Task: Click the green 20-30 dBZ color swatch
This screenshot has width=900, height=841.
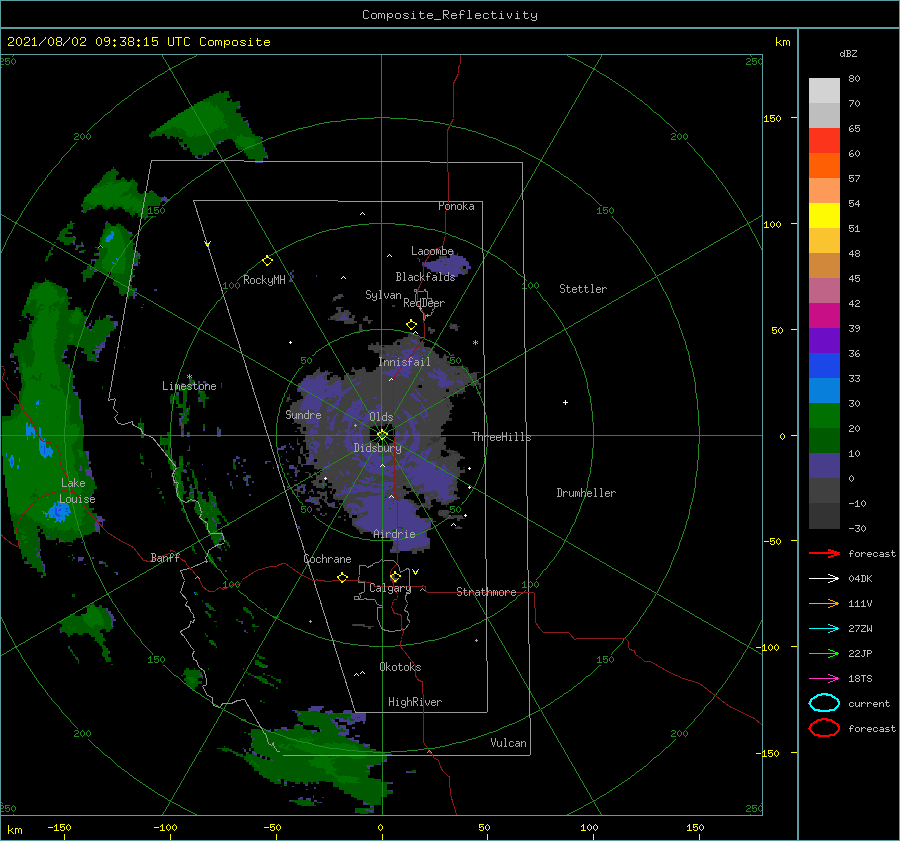Action: [824, 416]
